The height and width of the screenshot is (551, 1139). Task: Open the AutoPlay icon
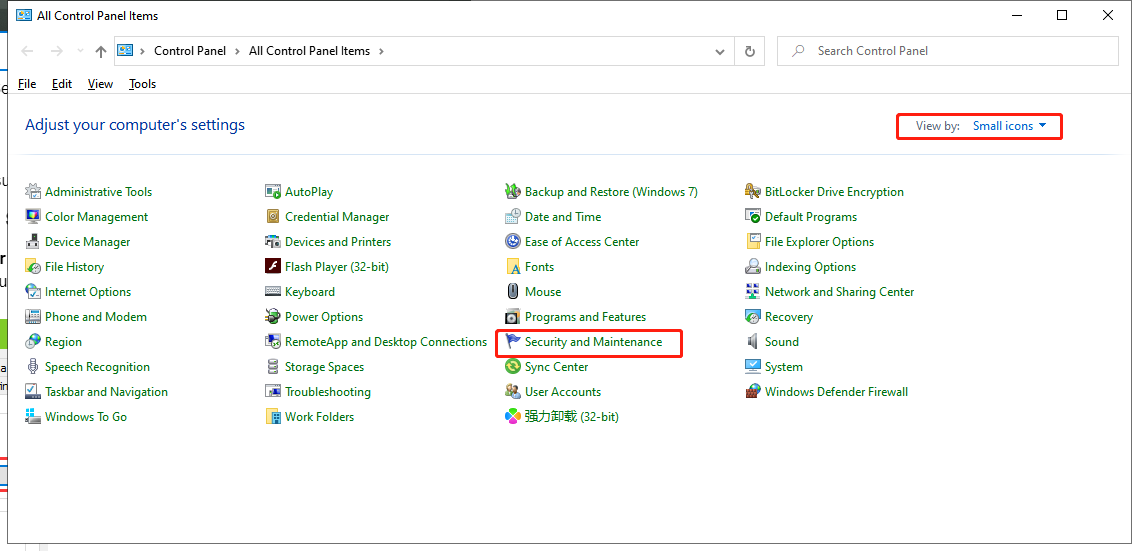point(273,192)
